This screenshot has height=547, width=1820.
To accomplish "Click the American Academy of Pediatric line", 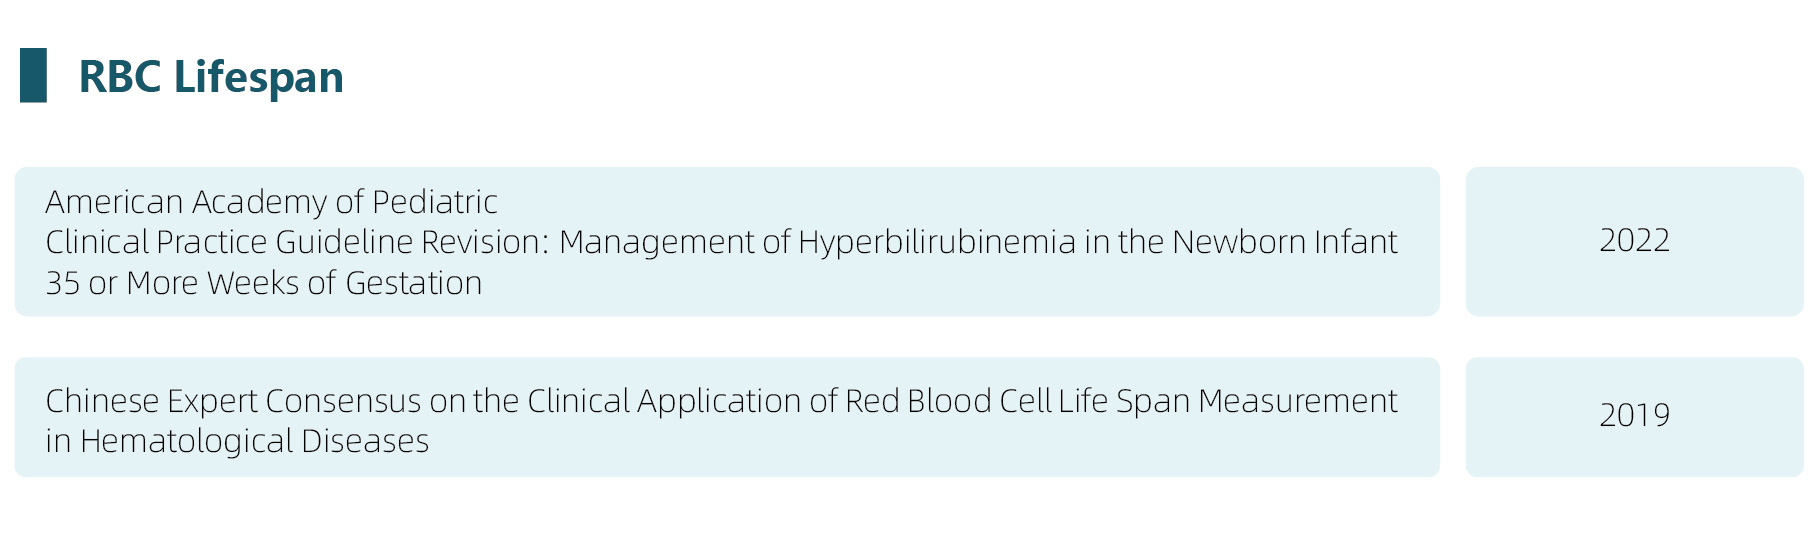I will click(271, 202).
